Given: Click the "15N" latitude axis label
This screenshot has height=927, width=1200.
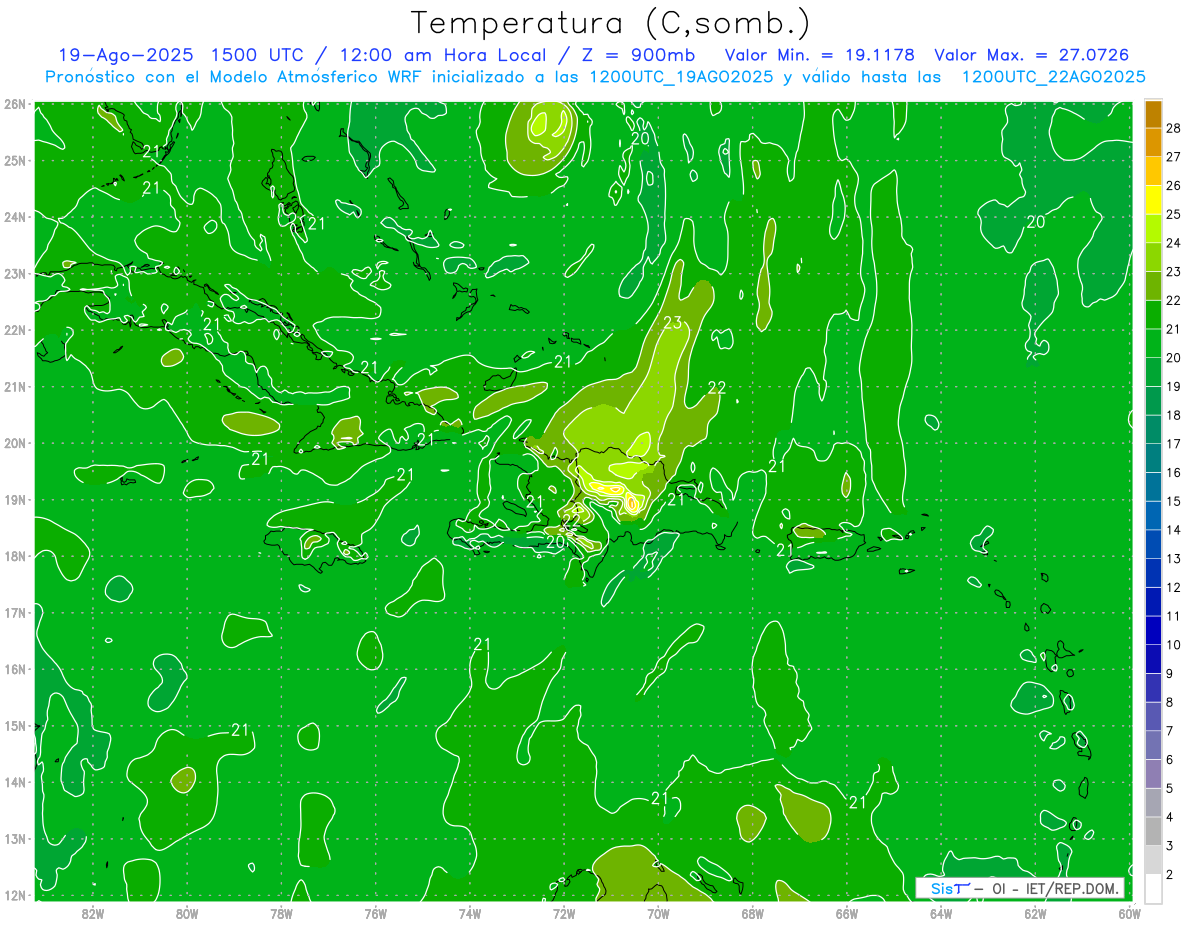Looking at the screenshot, I should pyautogui.click(x=15, y=725).
